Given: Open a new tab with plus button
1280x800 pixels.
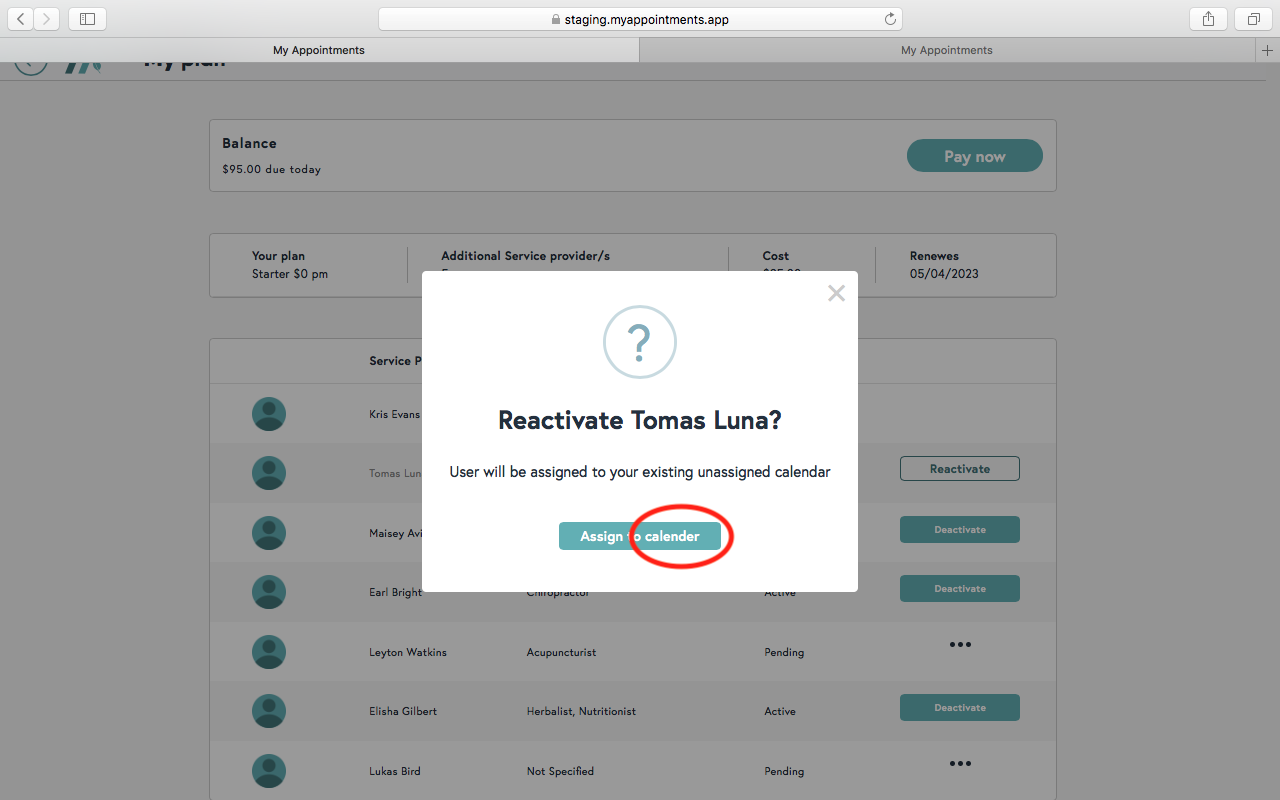Looking at the screenshot, I should point(1267,50).
